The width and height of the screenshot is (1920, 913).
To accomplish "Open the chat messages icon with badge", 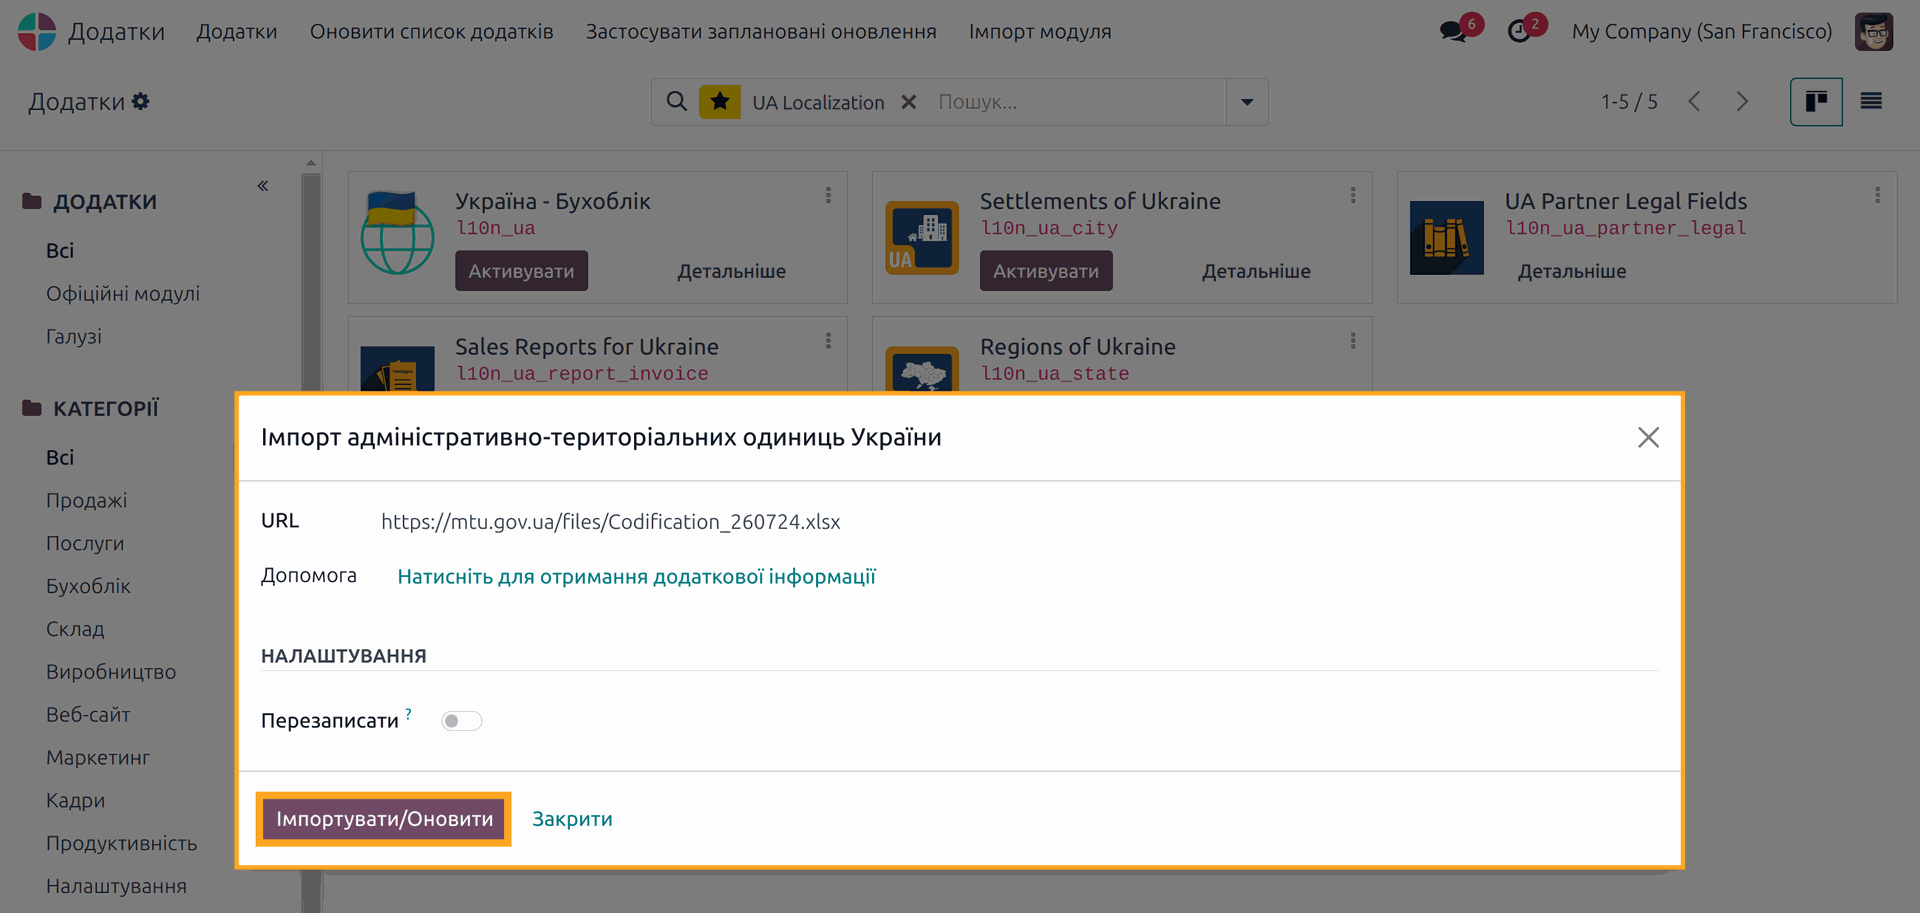I will point(1453,31).
